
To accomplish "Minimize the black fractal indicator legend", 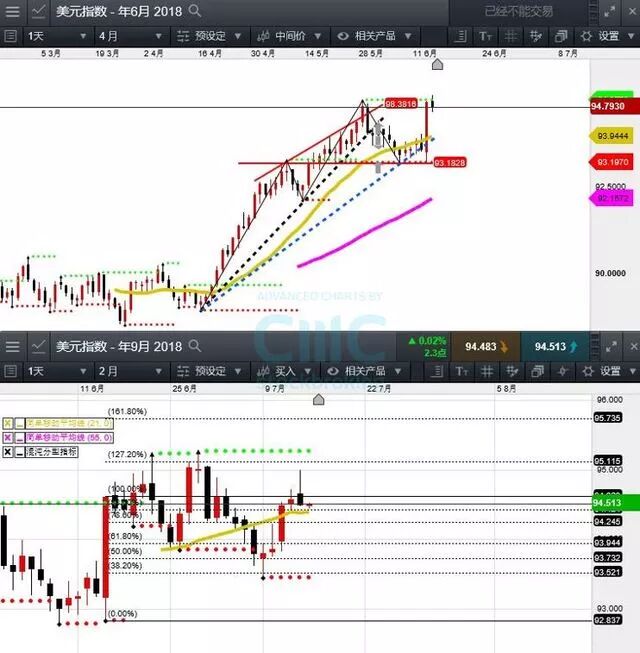I will coord(20,452).
